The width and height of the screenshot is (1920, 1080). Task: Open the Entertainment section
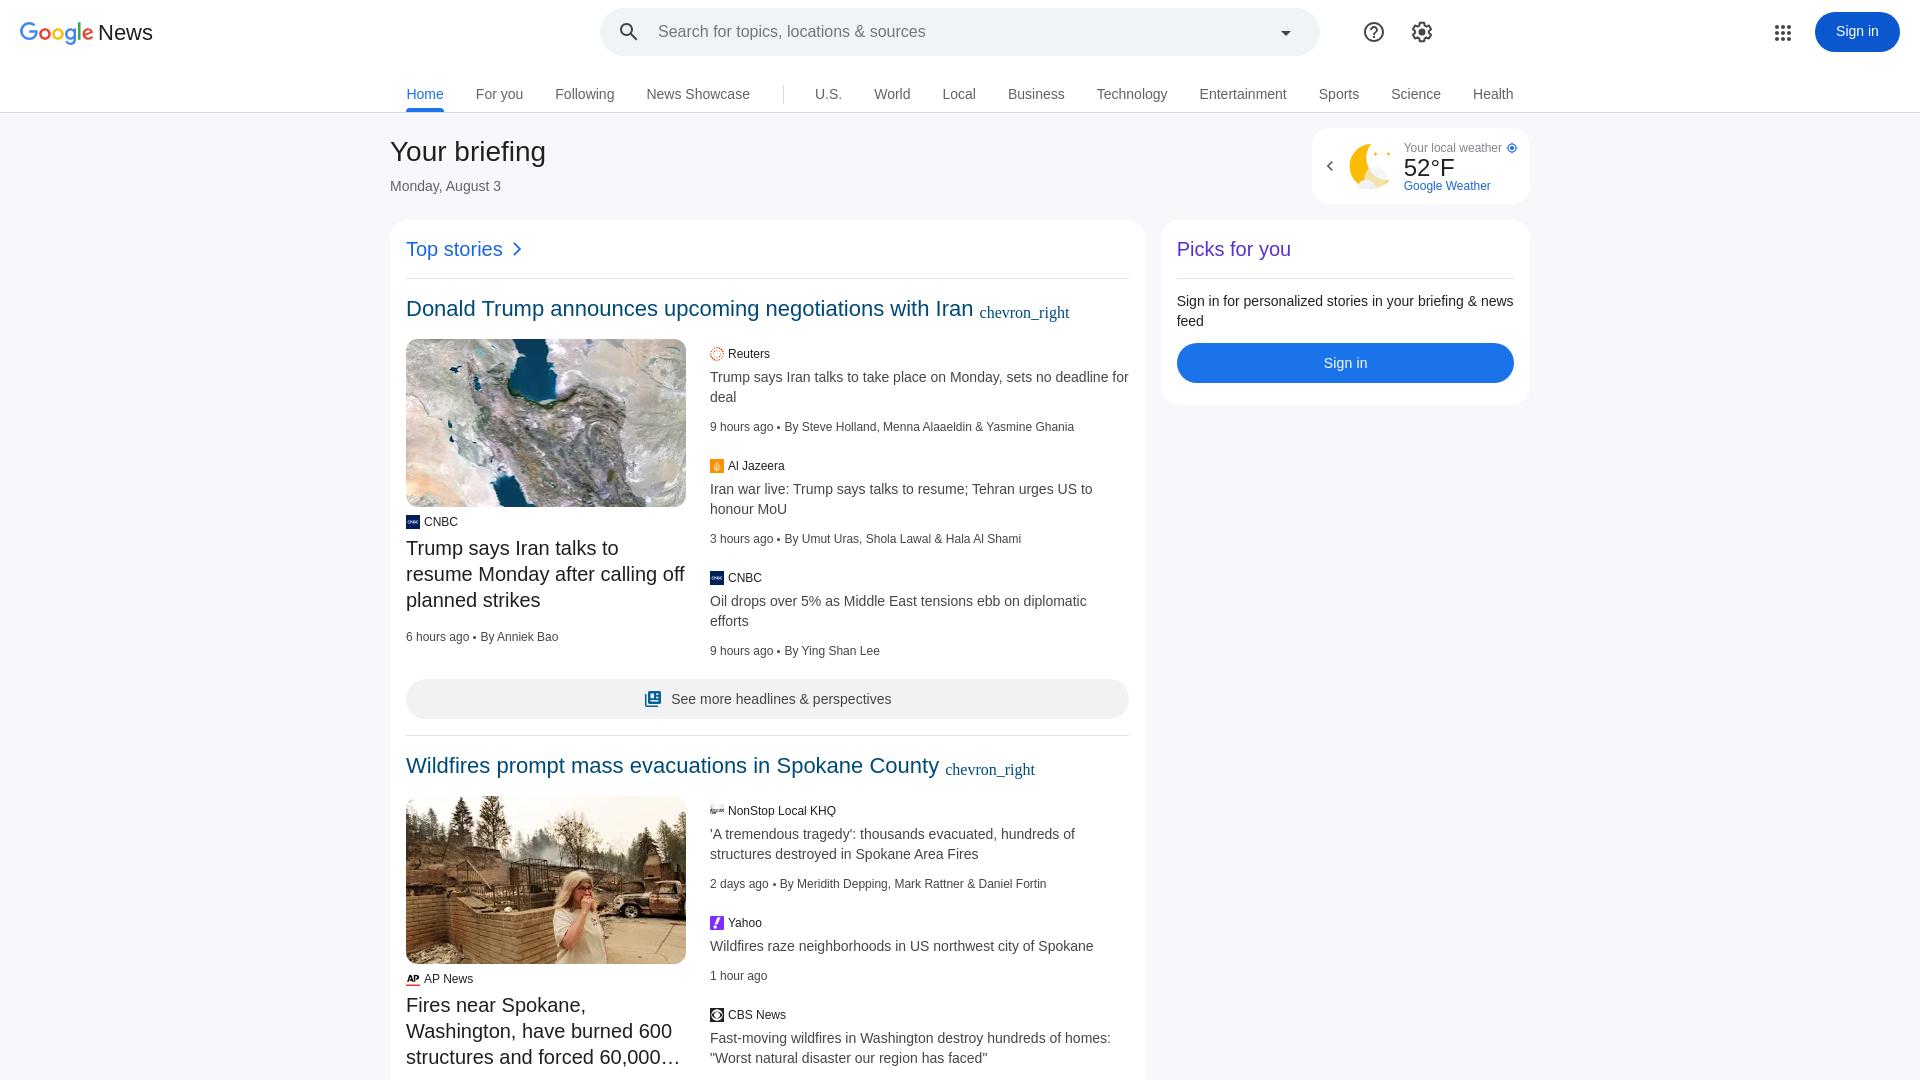[1243, 94]
